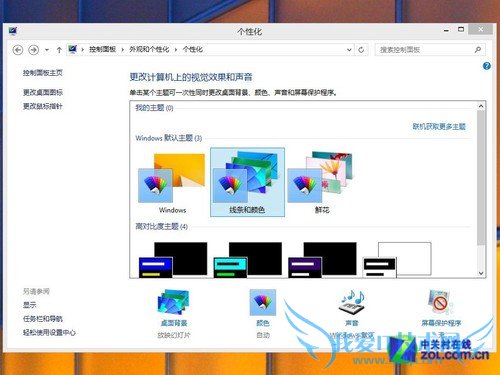Viewport: 500px width, 375px height.
Task: Choose the cyan-accent high contrast theme
Action: 248,260
